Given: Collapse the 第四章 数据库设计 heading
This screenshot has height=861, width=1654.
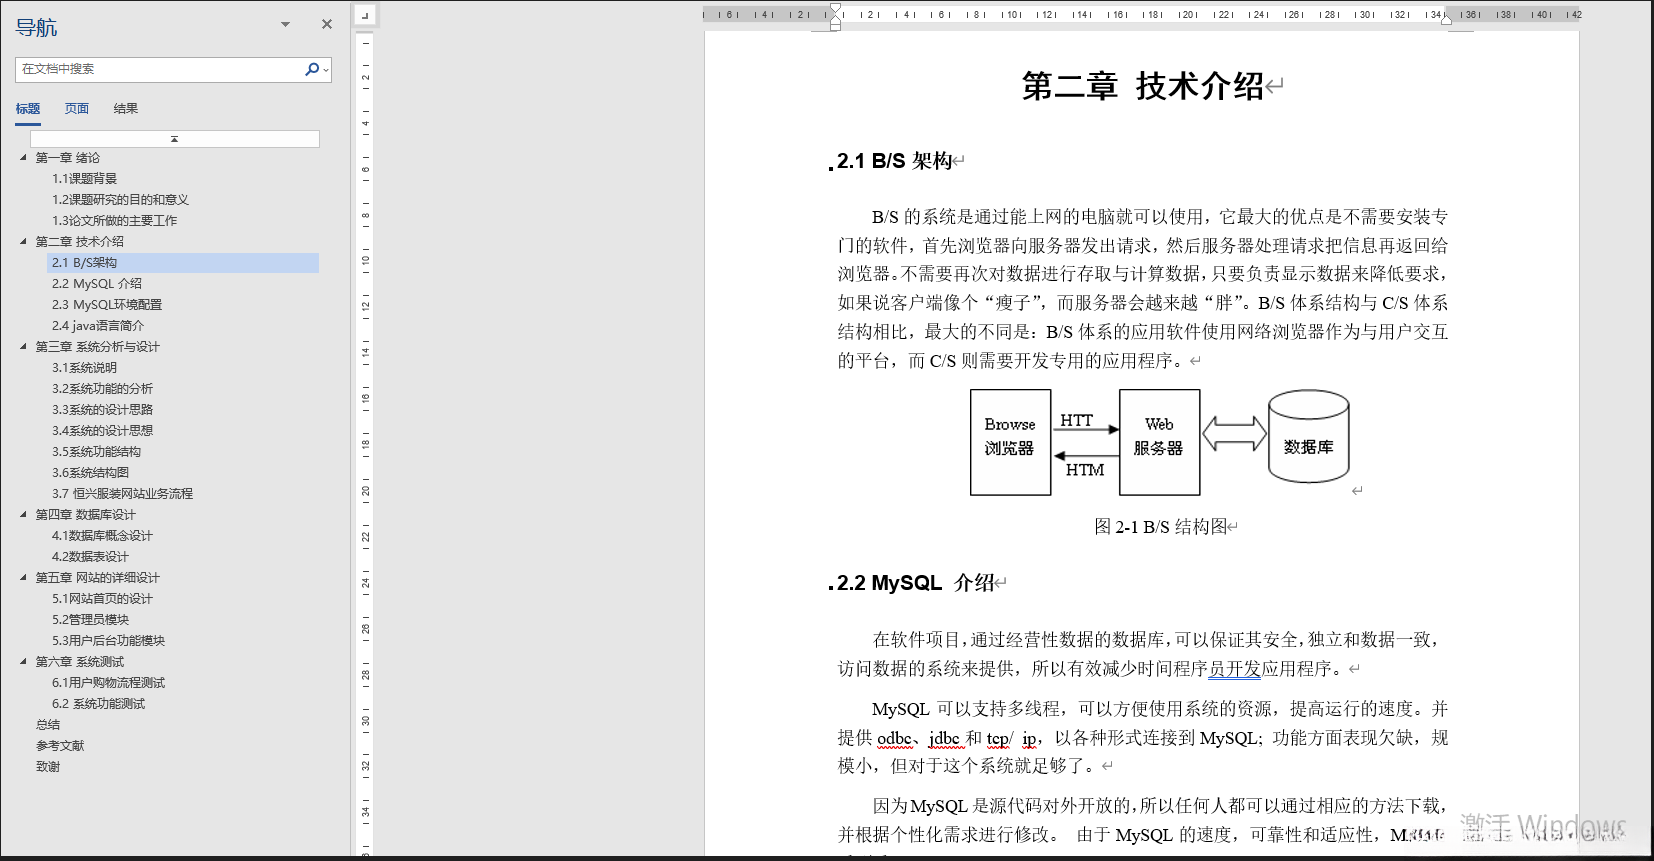Looking at the screenshot, I should [x=23, y=514].
